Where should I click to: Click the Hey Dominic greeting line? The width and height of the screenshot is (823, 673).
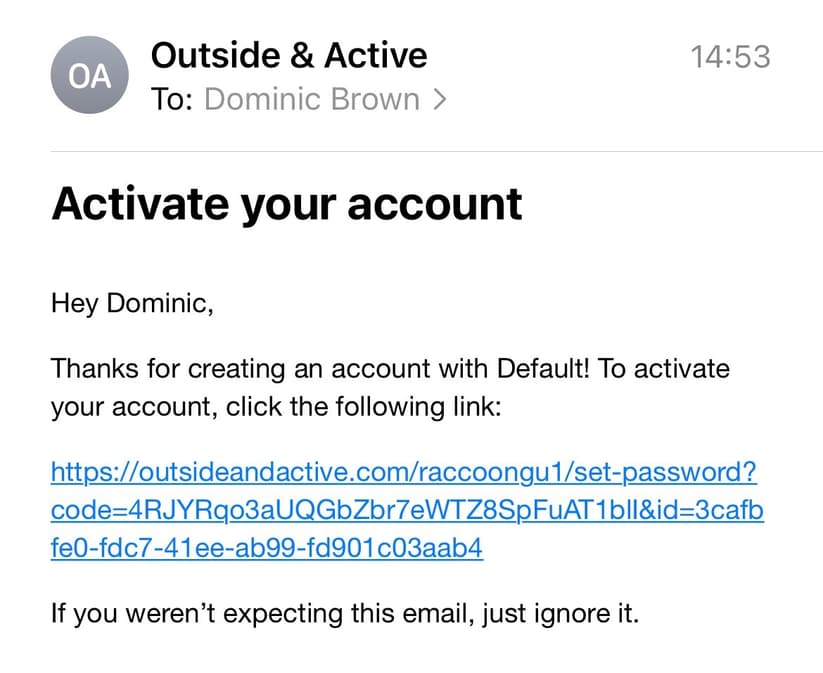132,303
